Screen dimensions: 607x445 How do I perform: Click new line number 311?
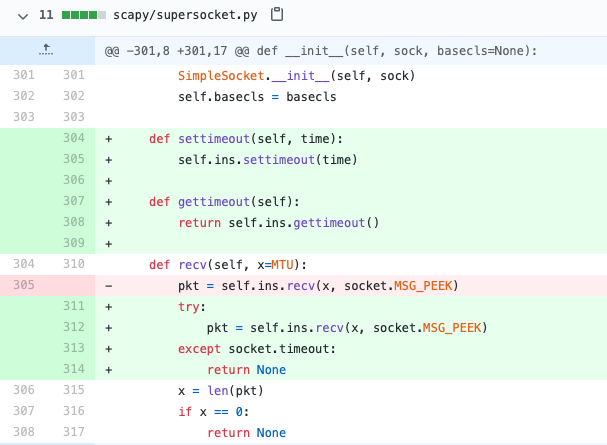tap(74, 306)
